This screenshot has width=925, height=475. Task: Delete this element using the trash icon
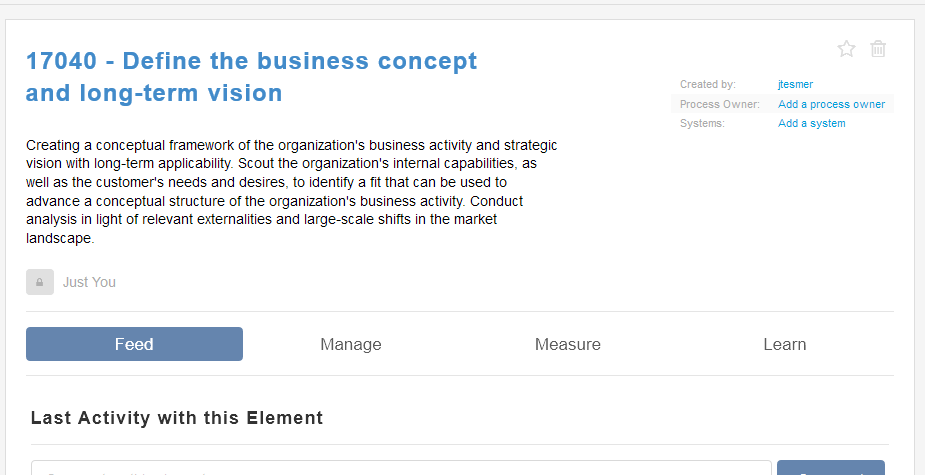click(x=878, y=49)
